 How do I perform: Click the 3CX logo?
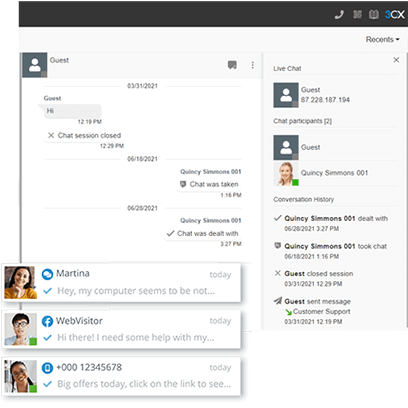(395, 14)
